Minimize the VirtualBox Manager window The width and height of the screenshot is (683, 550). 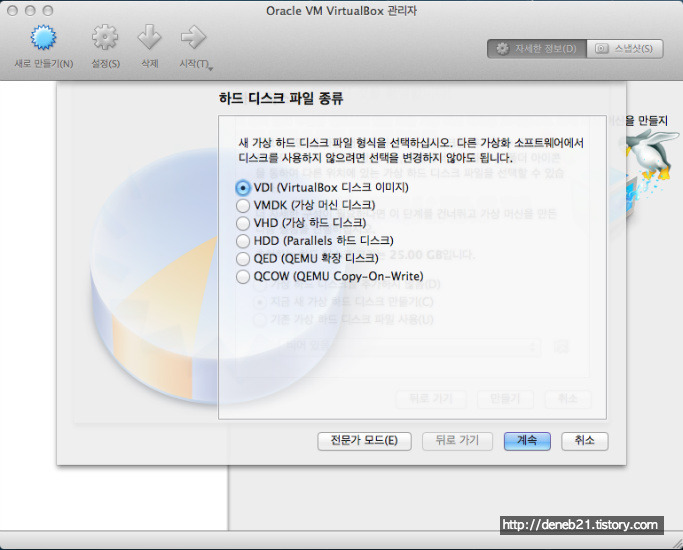click(30, 10)
